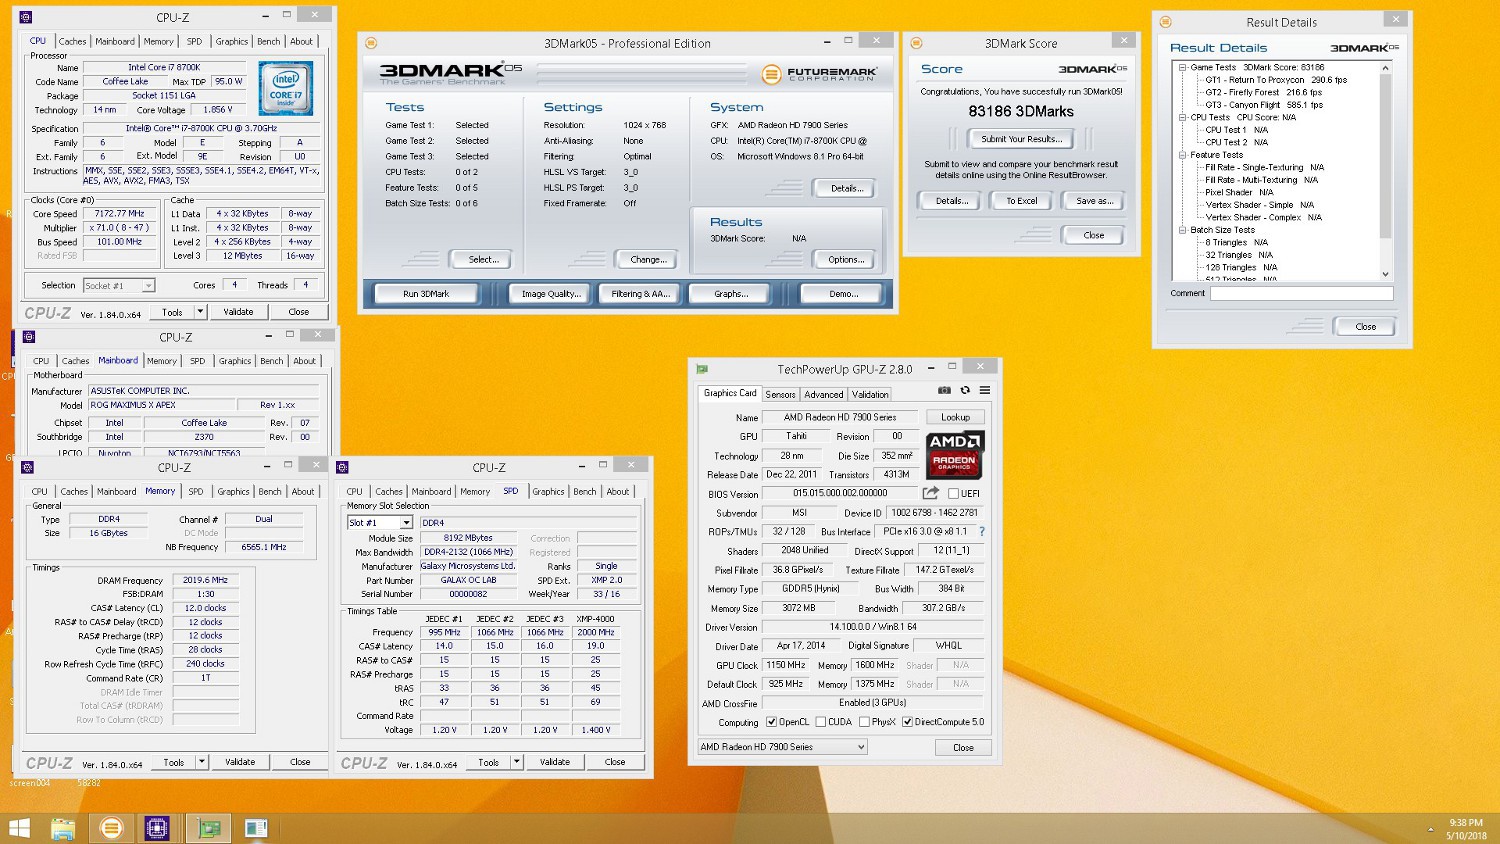
Task: Open the Socket #1 selection dropdown
Action: tap(148, 286)
